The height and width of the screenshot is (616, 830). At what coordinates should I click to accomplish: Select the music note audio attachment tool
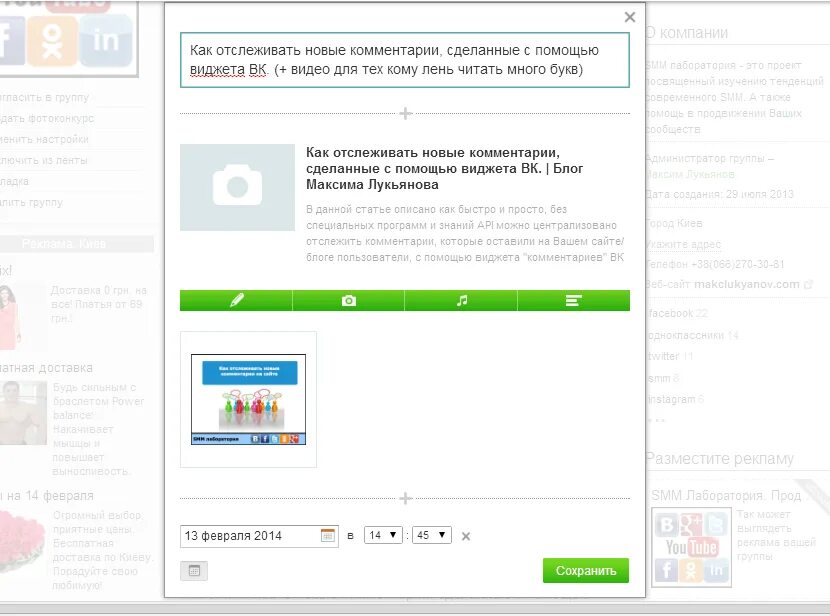tap(461, 301)
